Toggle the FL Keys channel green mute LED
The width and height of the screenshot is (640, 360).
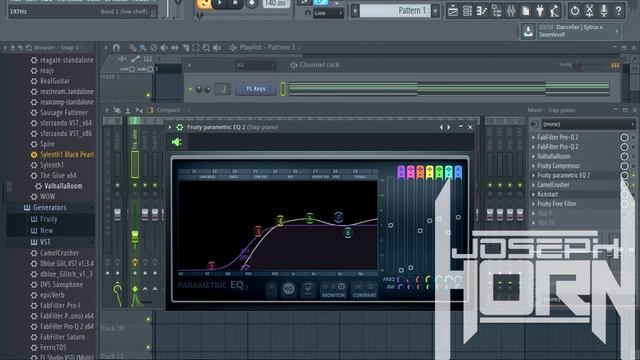pyautogui.click(x=190, y=89)
